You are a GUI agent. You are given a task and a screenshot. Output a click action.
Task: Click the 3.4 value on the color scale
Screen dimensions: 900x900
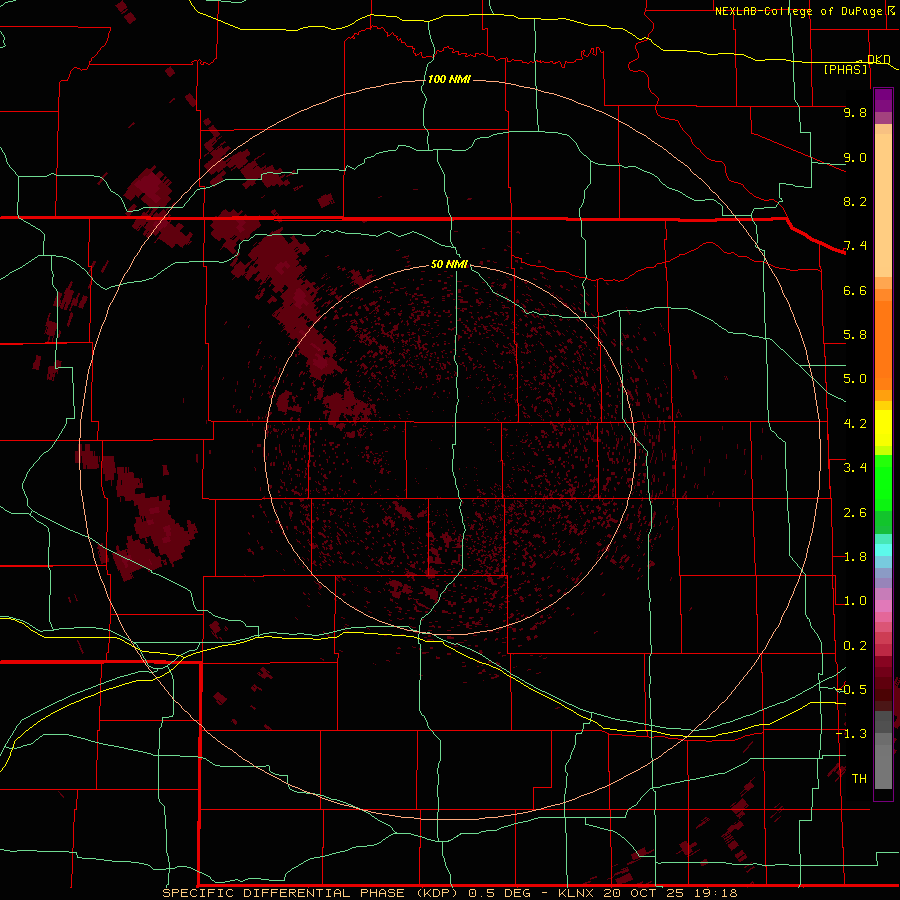[855, 468]
